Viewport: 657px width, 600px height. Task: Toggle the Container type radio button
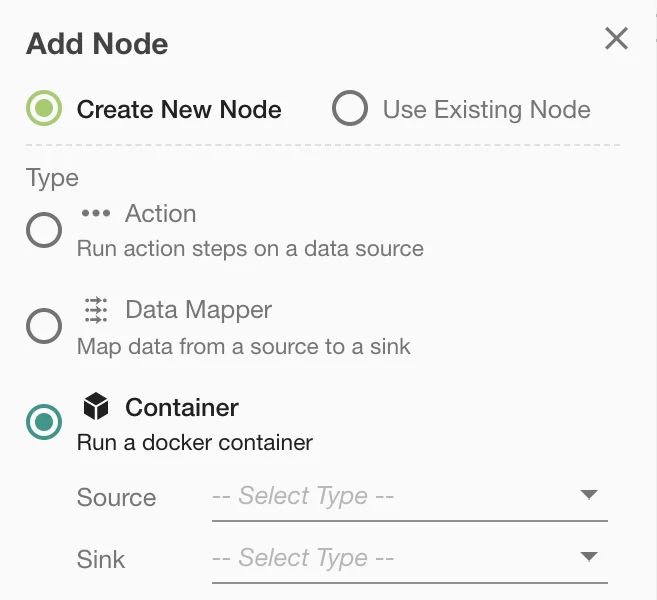coord(44,423)
